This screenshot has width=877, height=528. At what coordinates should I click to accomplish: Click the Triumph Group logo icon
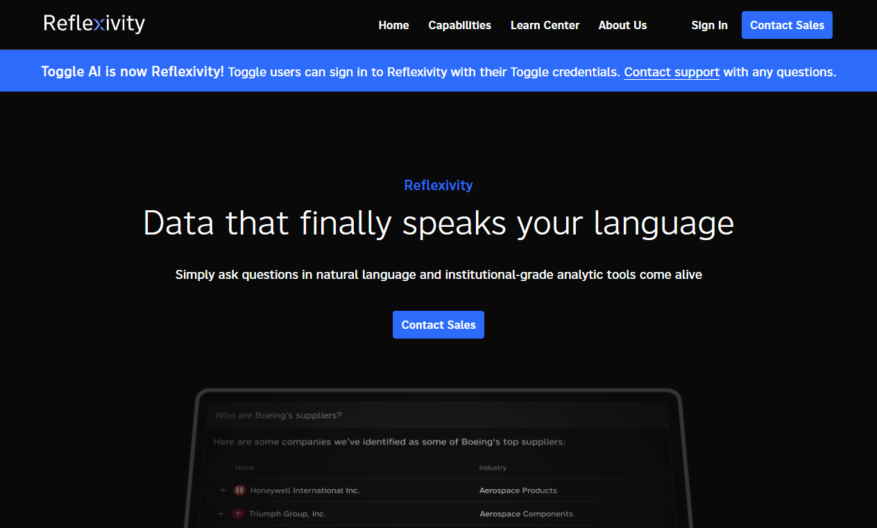click(238, 513)
